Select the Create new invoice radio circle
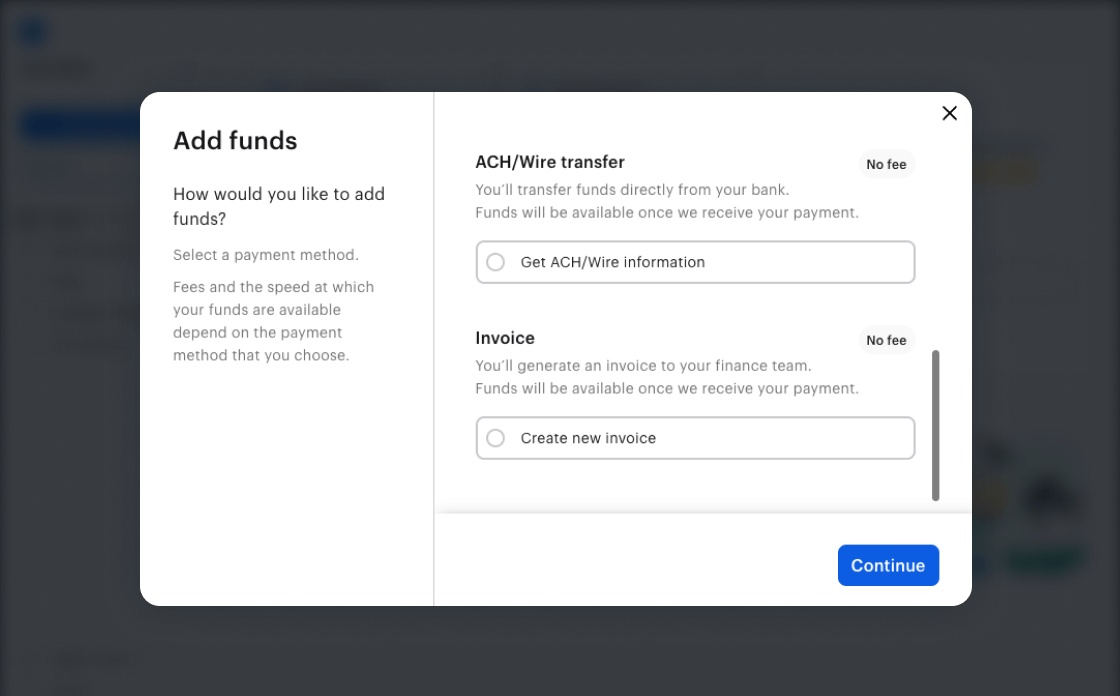This screenshot has height=696, width=1120. point(496,438)
